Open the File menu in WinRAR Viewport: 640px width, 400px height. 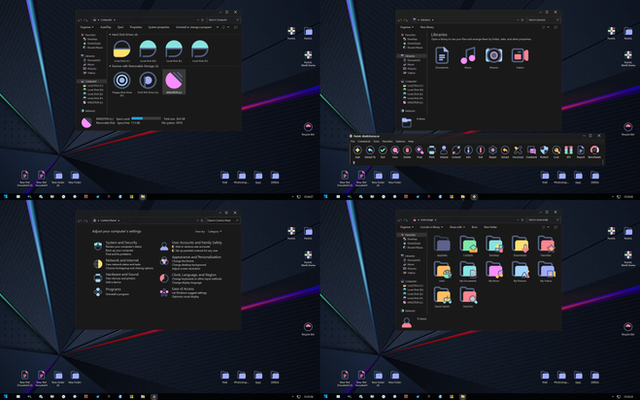click(353, 142)
